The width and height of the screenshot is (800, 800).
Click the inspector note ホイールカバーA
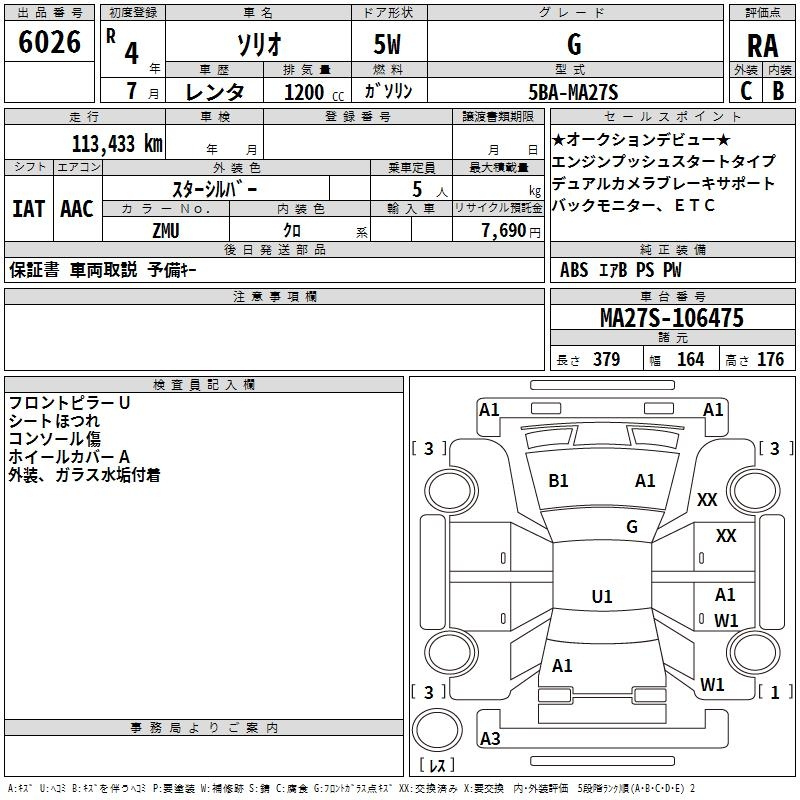click(69, 457)
